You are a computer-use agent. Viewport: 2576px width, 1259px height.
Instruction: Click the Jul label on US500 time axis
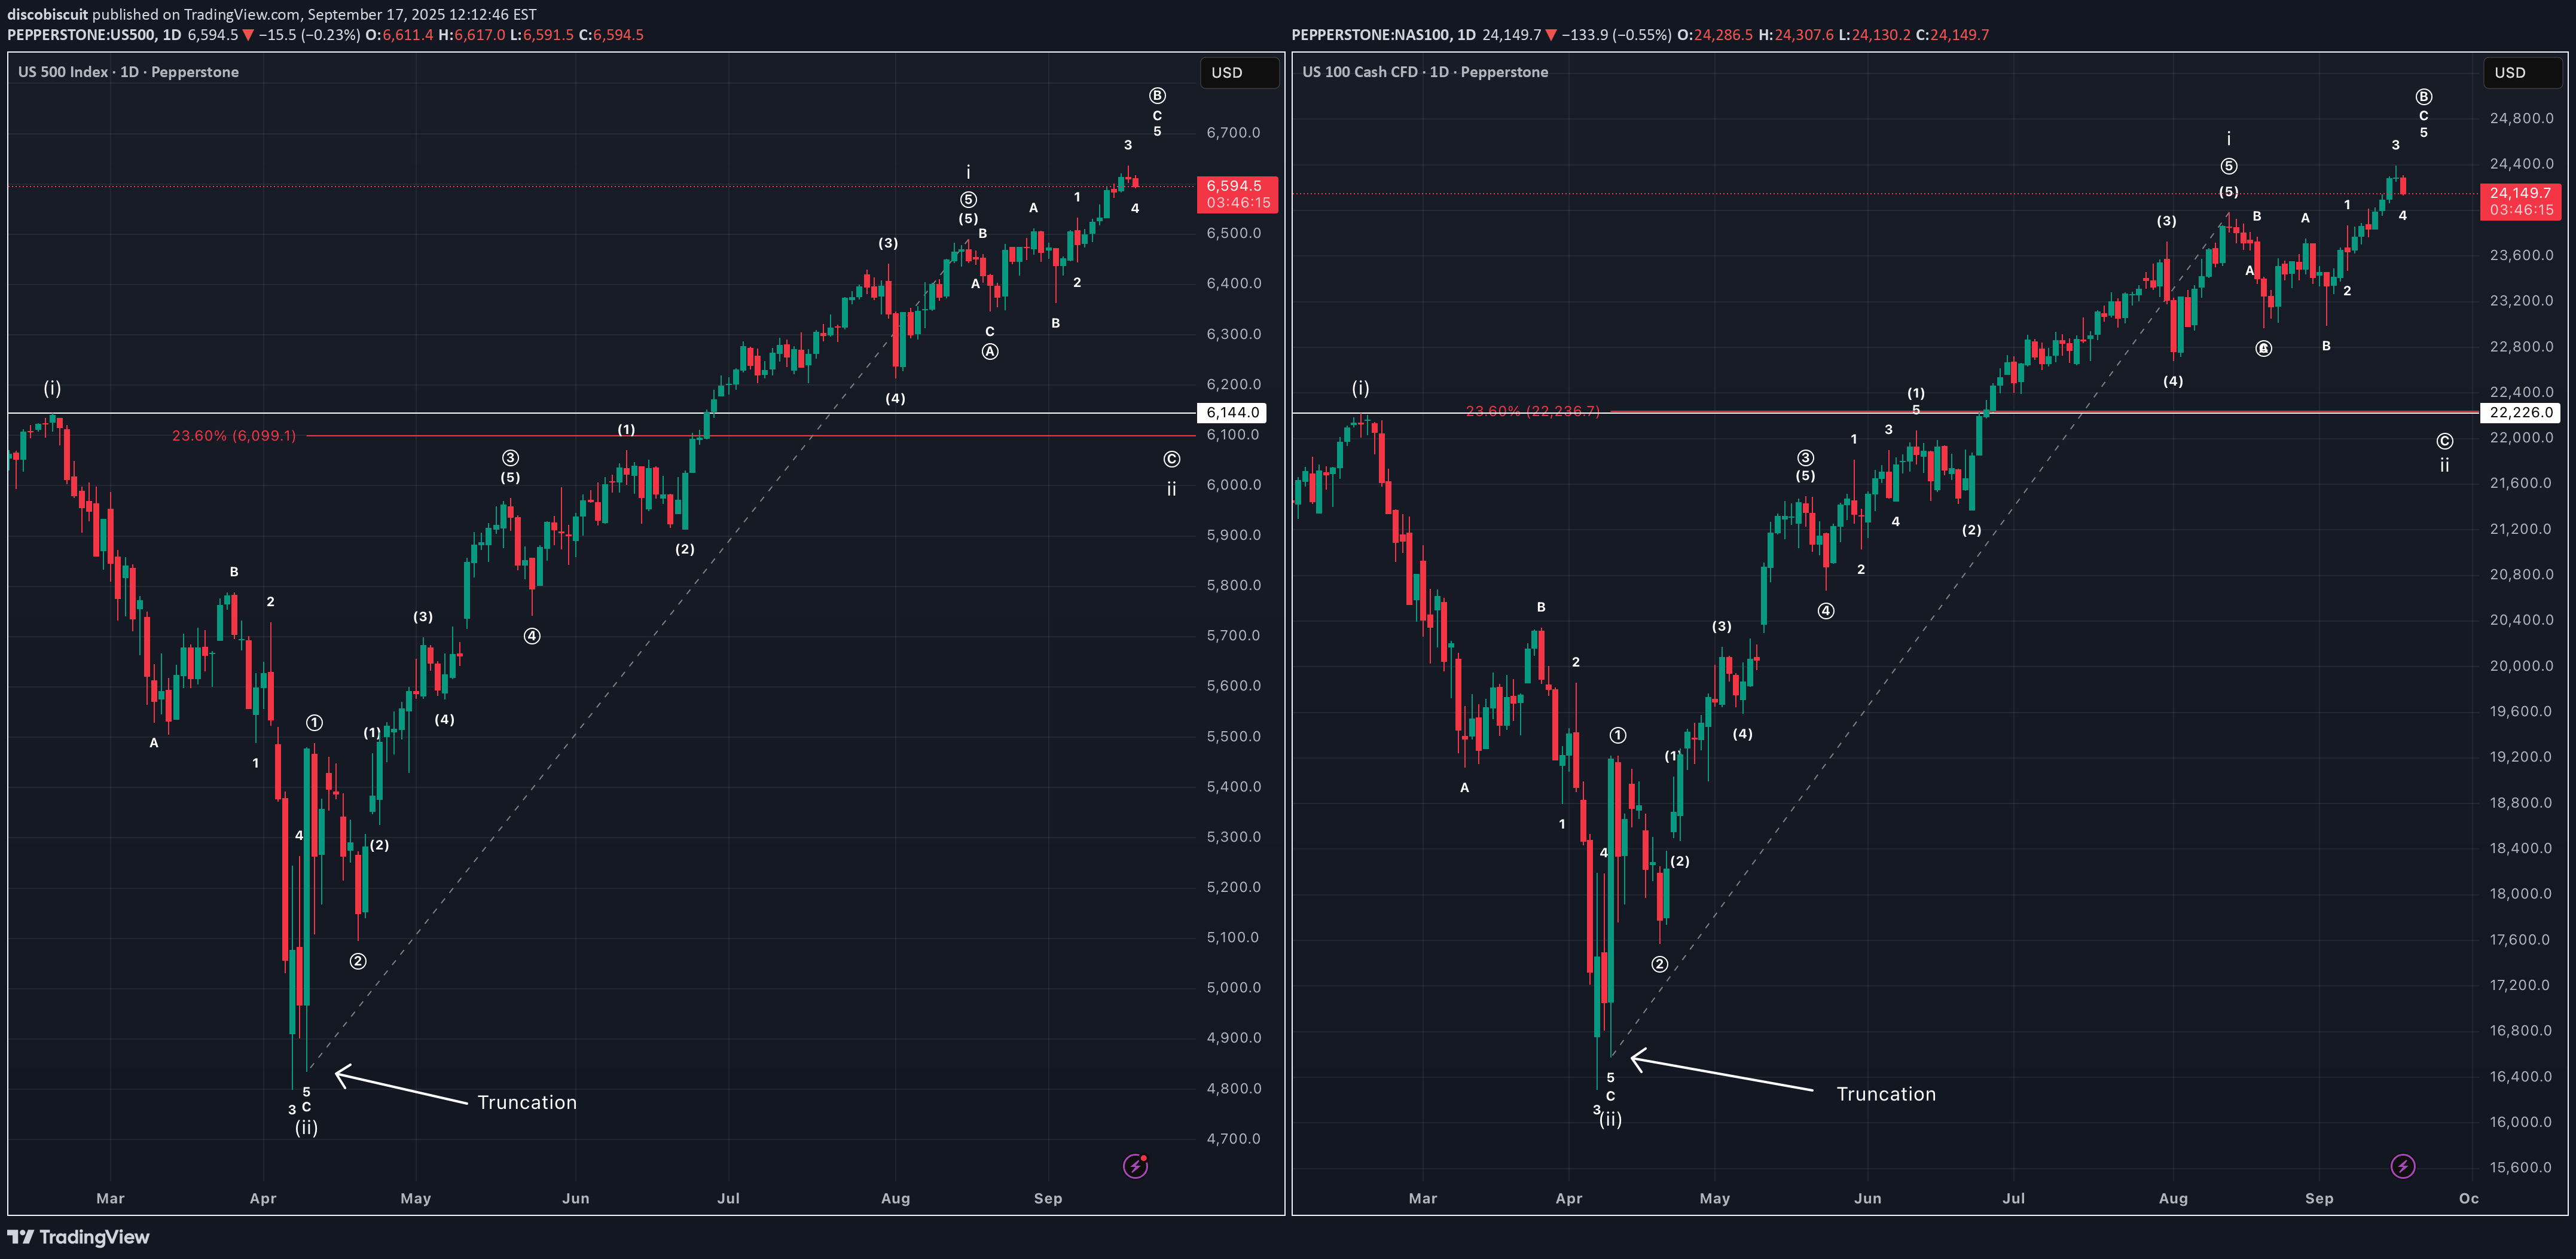[728, 1198]
